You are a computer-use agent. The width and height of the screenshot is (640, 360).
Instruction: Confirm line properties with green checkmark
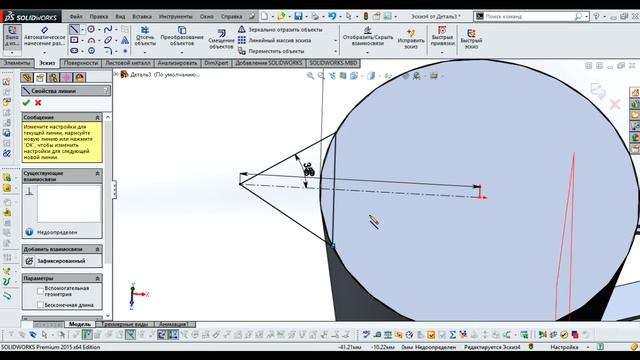(x=27, y=102)
